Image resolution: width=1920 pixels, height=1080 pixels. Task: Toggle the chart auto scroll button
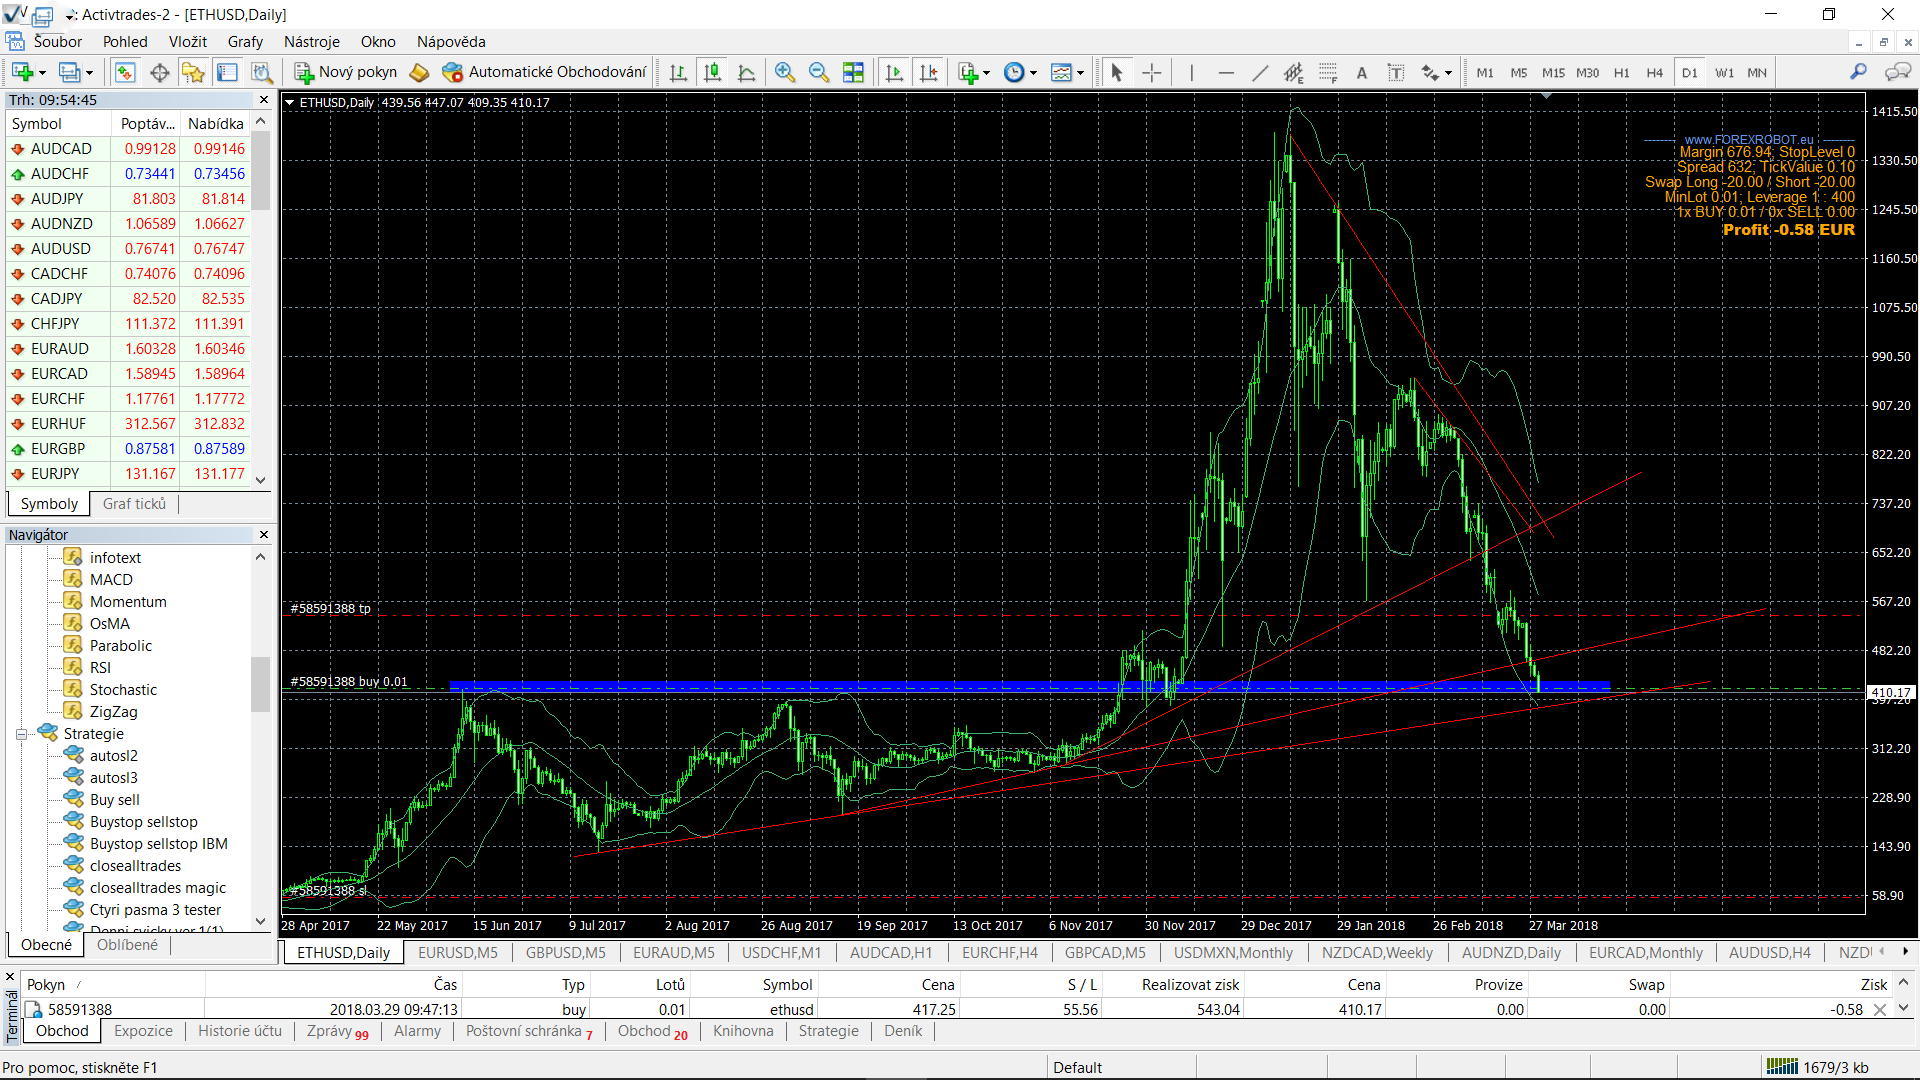pos(894,72)
